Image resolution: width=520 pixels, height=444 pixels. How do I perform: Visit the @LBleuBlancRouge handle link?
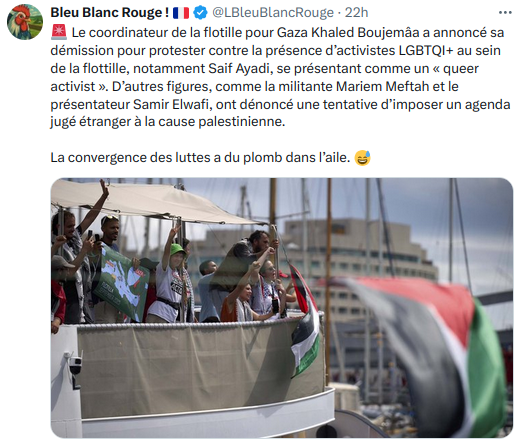(x=273, y=13)
